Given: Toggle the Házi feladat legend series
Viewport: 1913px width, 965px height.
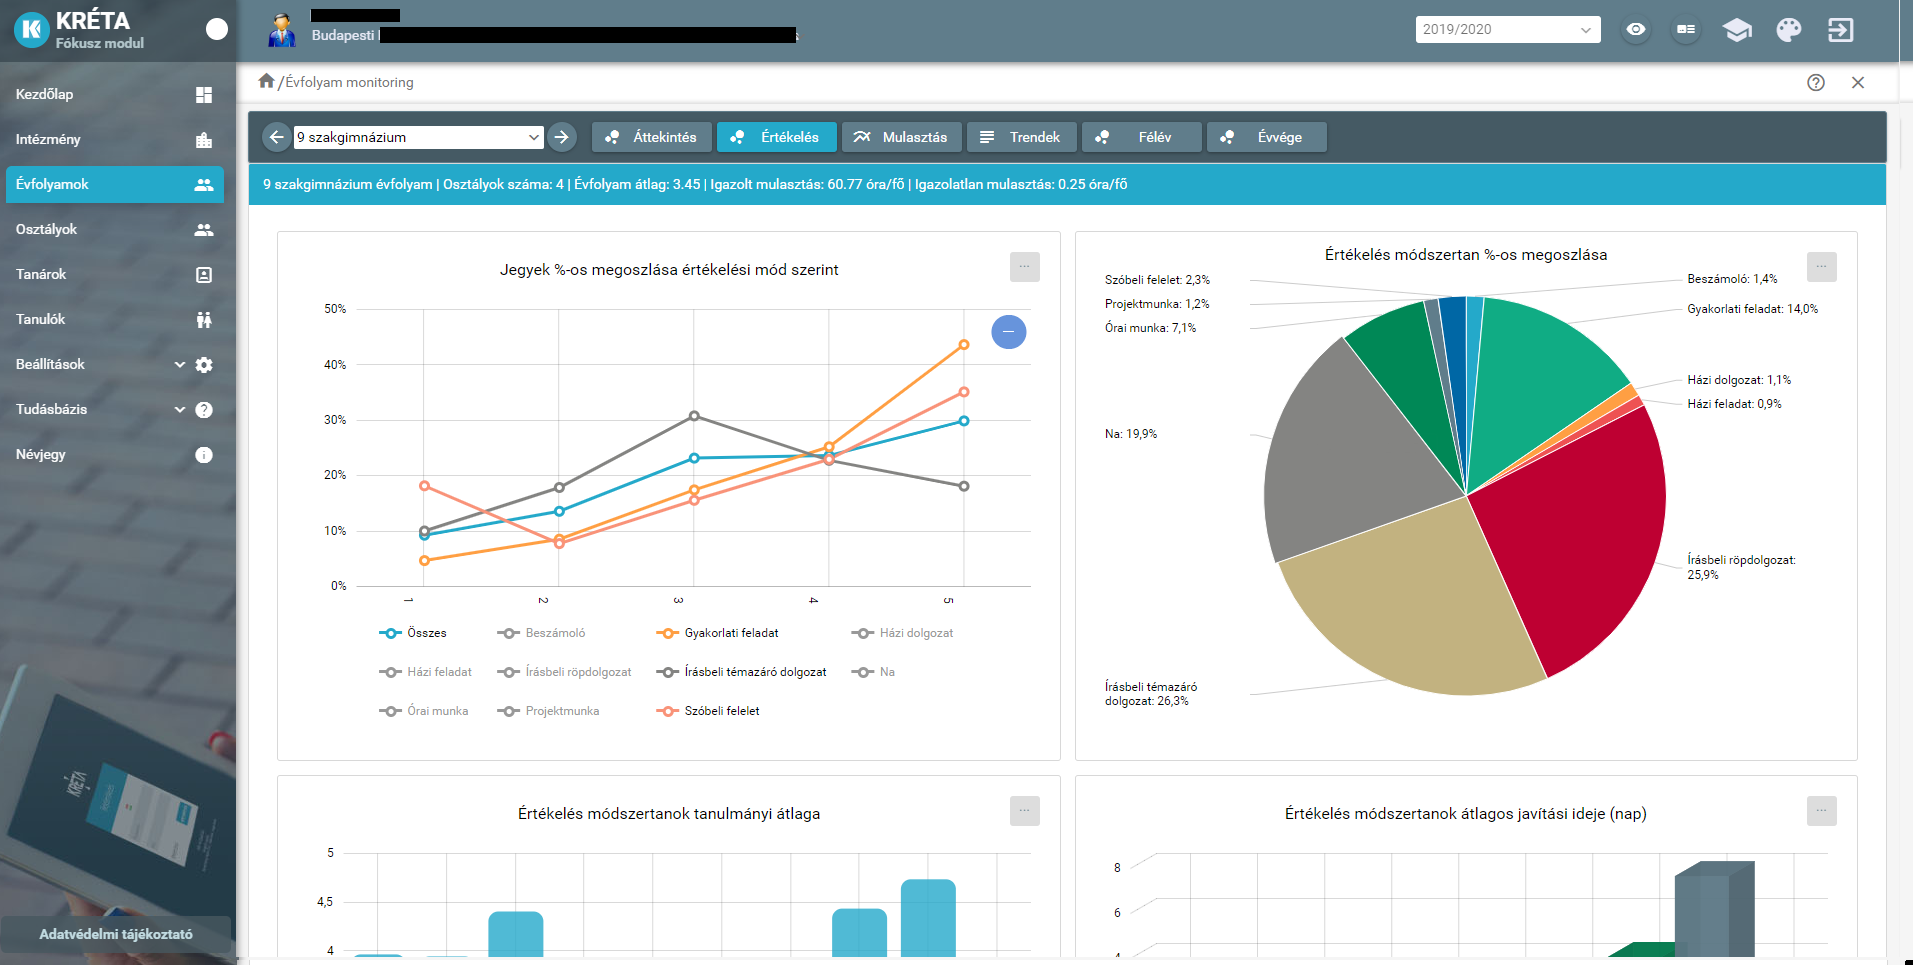Looking at the screenshot, I should click(425, 672).
